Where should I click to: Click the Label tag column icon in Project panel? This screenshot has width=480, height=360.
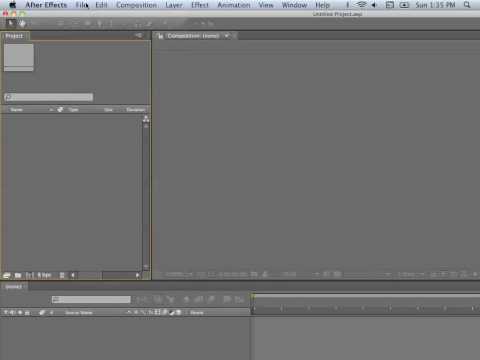pos(60,109)
